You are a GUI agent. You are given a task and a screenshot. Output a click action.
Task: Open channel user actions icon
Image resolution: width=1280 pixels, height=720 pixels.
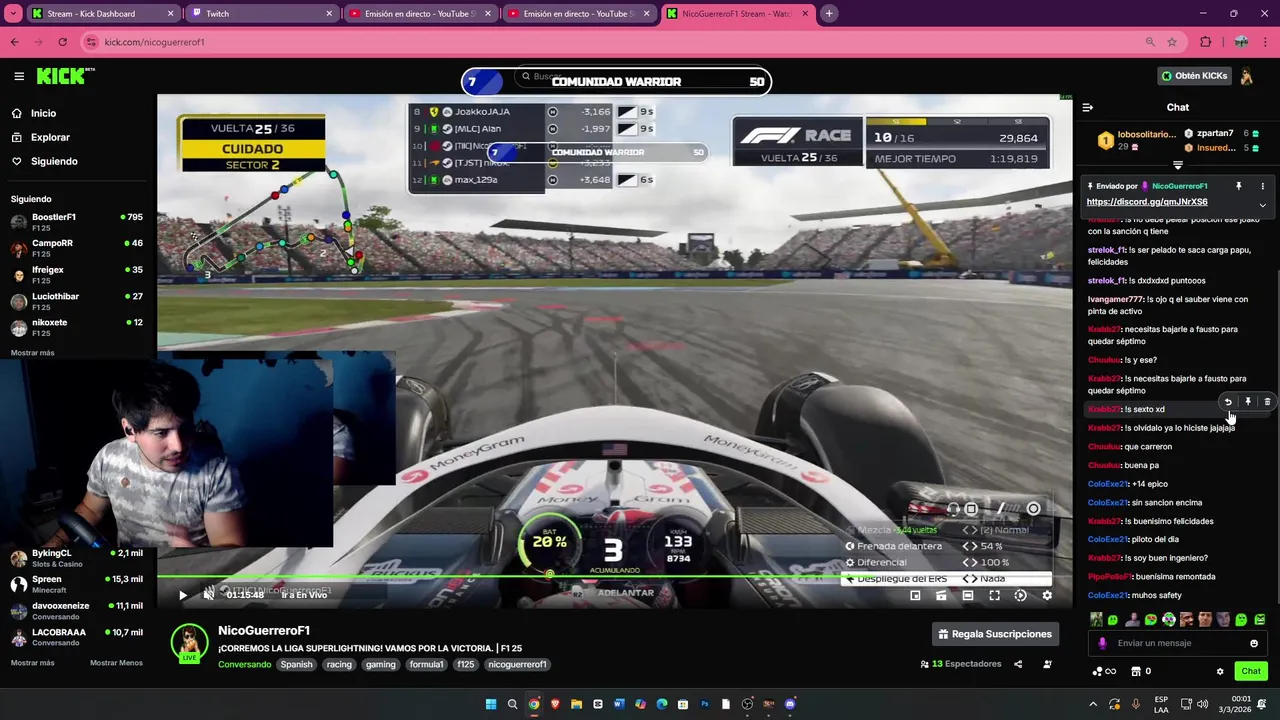coord(1047,664)
